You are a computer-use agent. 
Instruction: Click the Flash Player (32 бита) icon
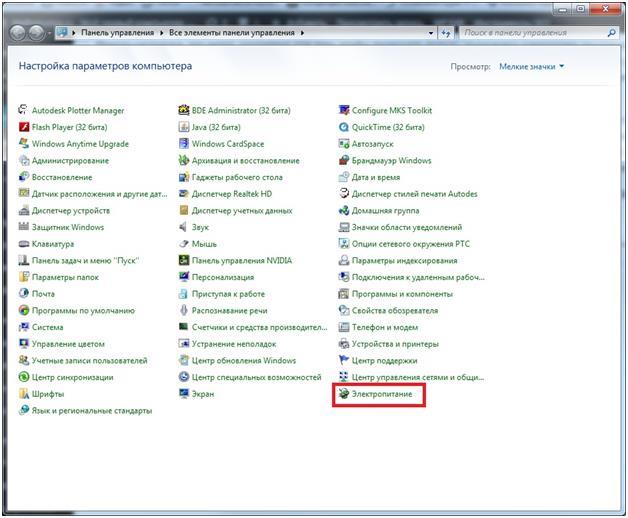[24, 127]
